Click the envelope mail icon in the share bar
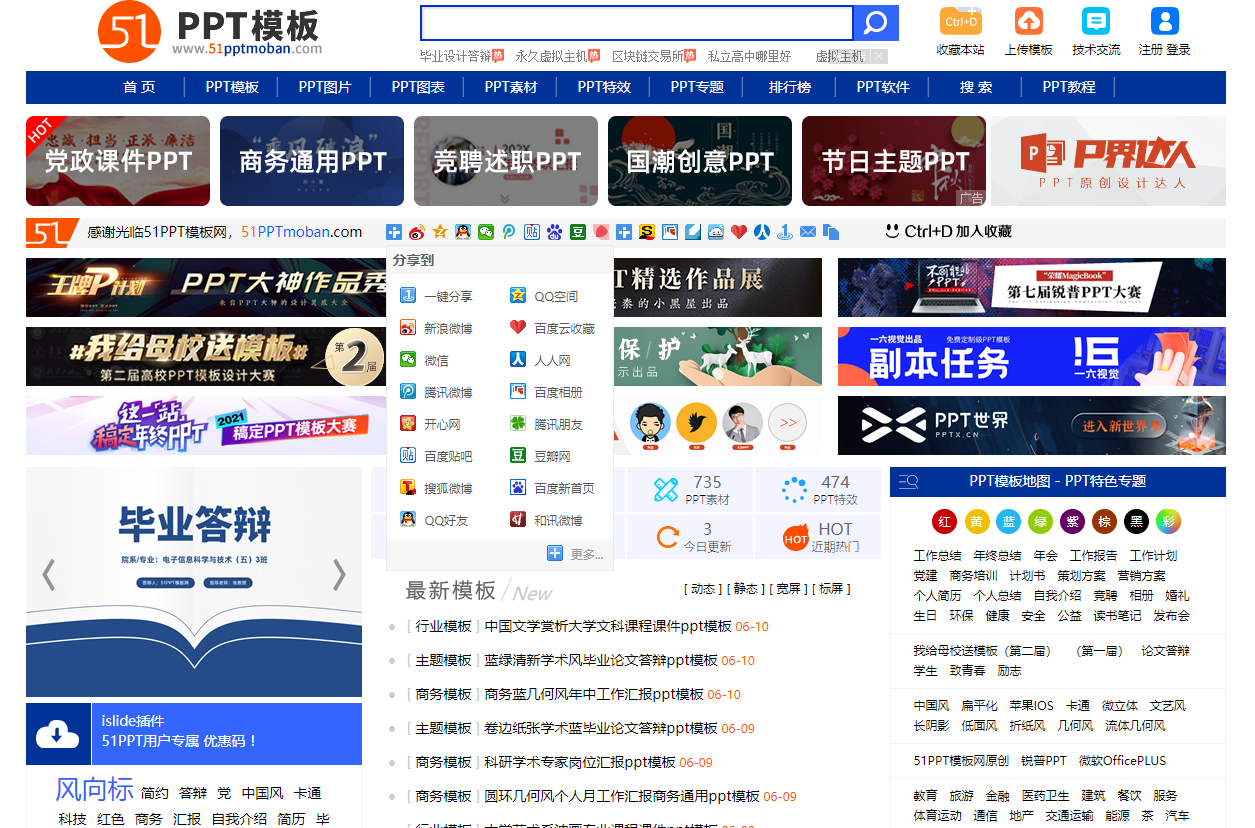The height and width of the screenshot is (828, 1255). point(808,232)
